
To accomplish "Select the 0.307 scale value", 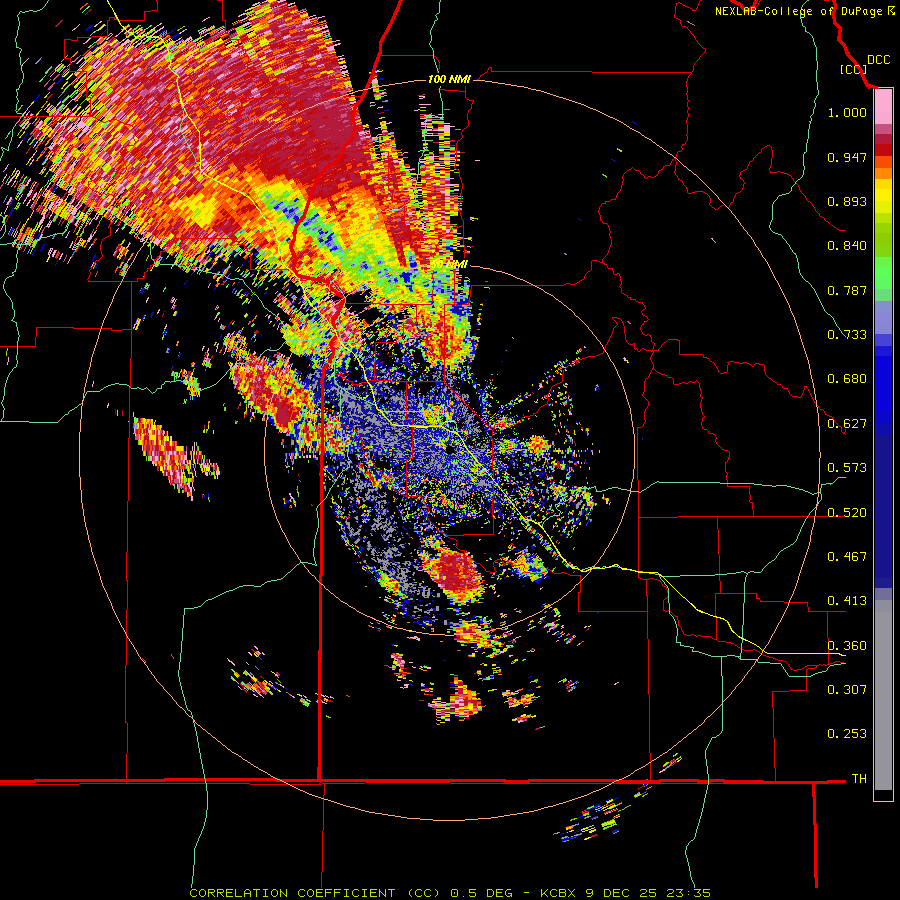I will pyautogui.click(x=847, y=689).
